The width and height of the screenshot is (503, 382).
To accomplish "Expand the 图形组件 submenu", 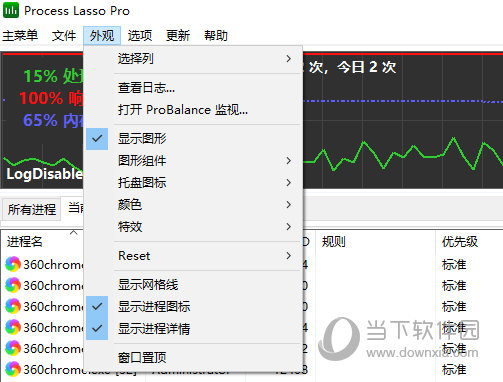I will coord(193,161).
